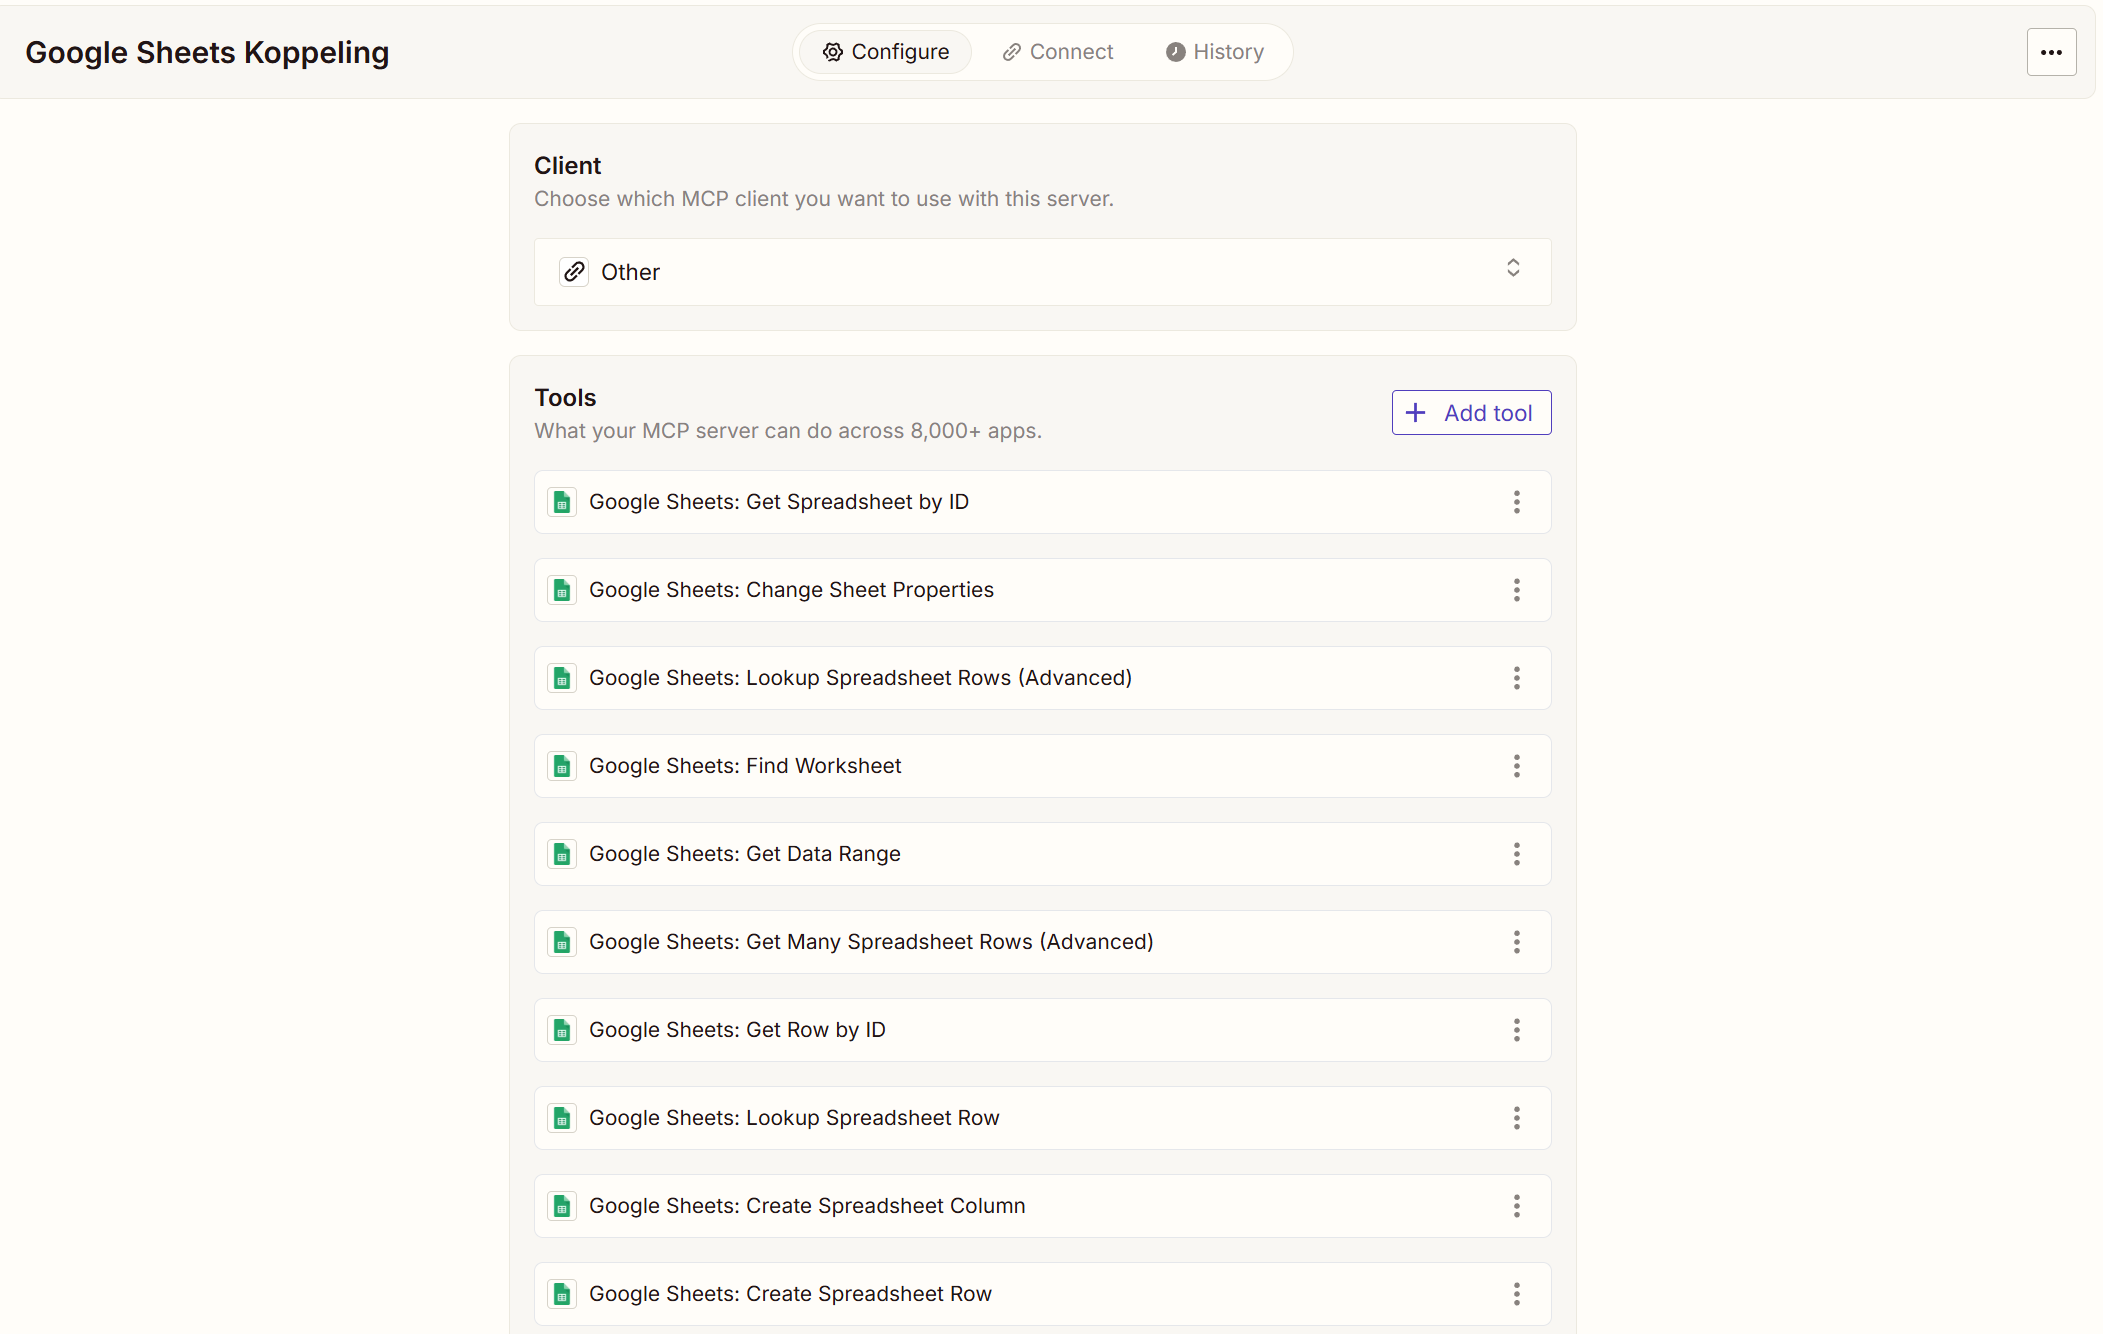This screenshot has width=2103, height=1334.
Task: Click kebab icon for Get Row by ID
Action: [x=1516, y=1030]
